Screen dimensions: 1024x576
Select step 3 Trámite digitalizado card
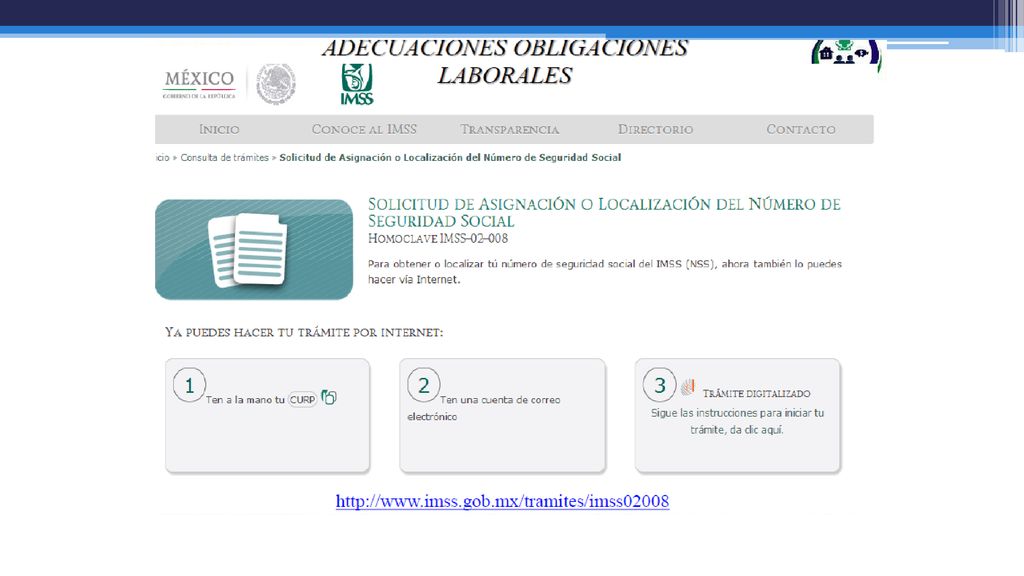click(737, 415)
